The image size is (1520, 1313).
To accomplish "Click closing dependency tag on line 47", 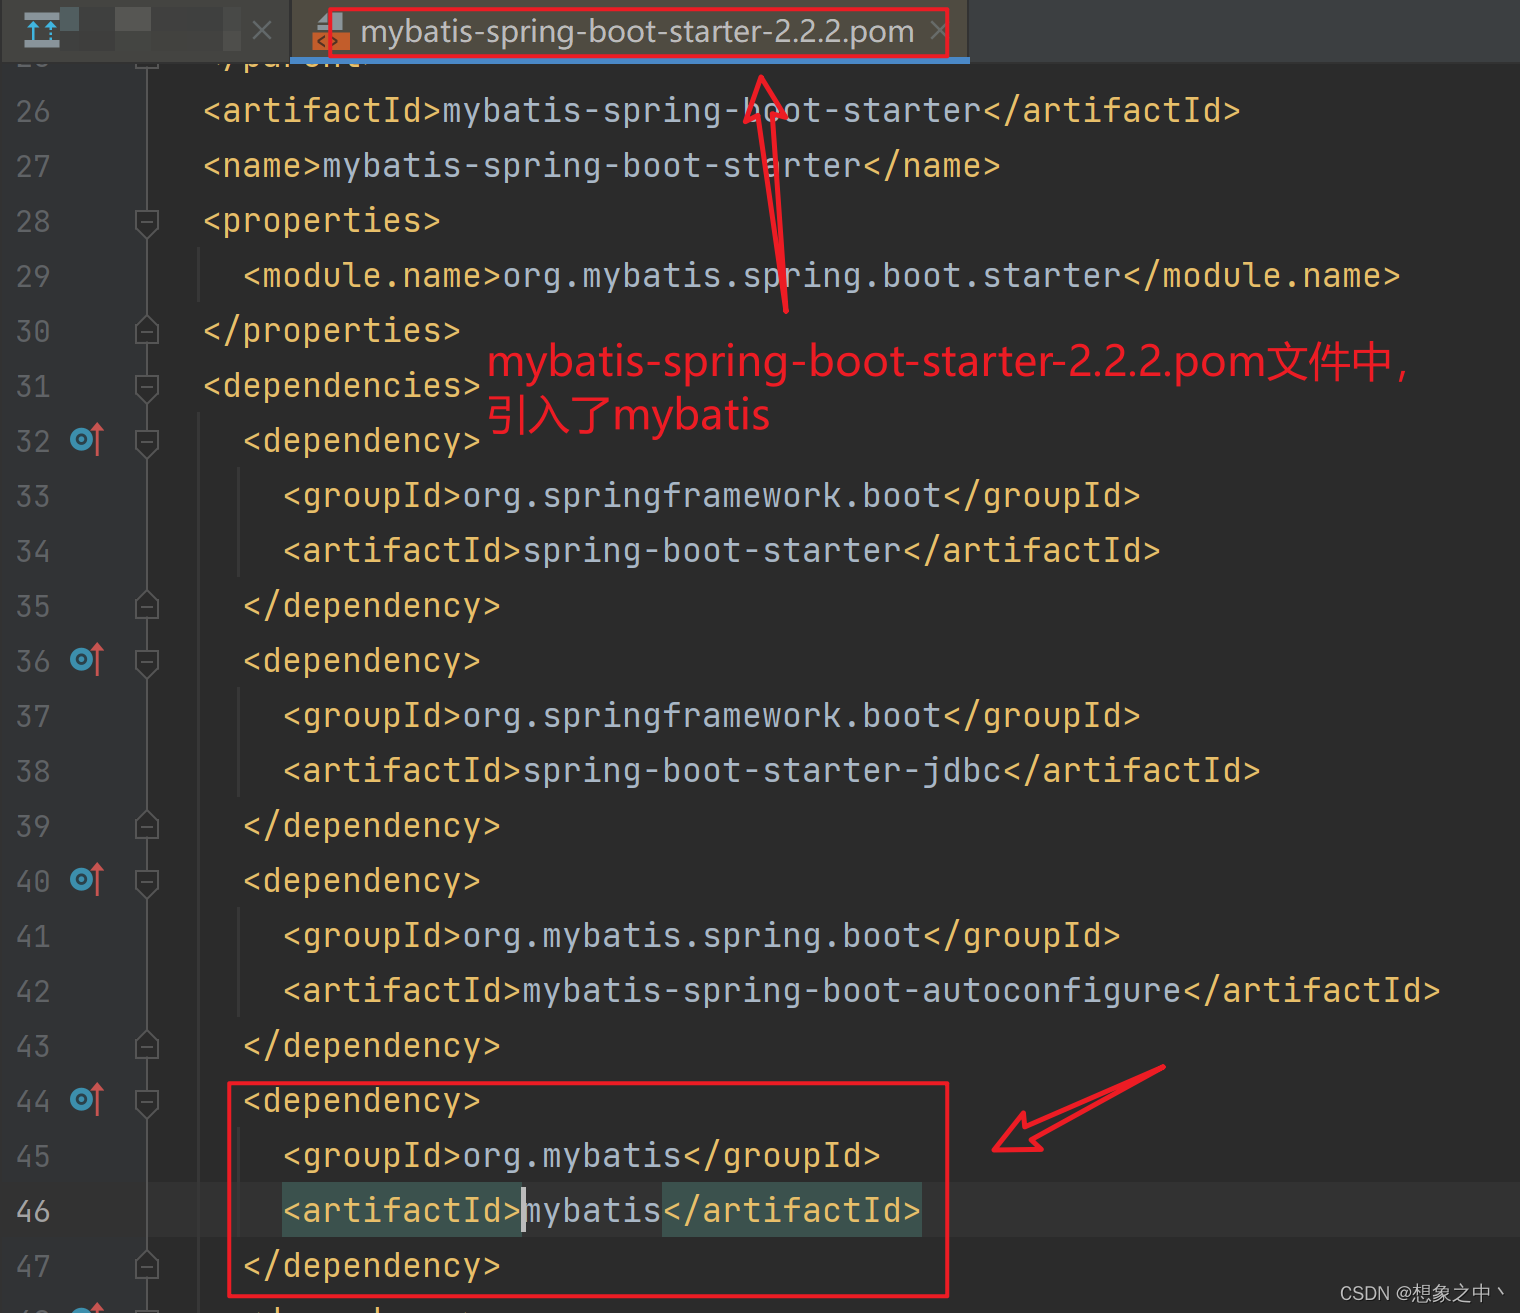I will tap(372, 1266).
